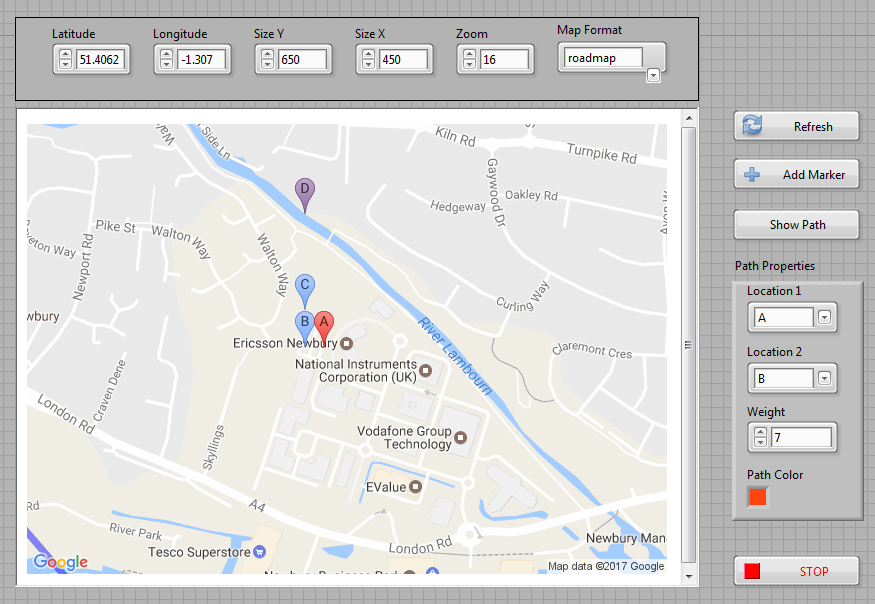Click the red map marker A
Viewport: 875px width, 604px height.
pos(324,327)
